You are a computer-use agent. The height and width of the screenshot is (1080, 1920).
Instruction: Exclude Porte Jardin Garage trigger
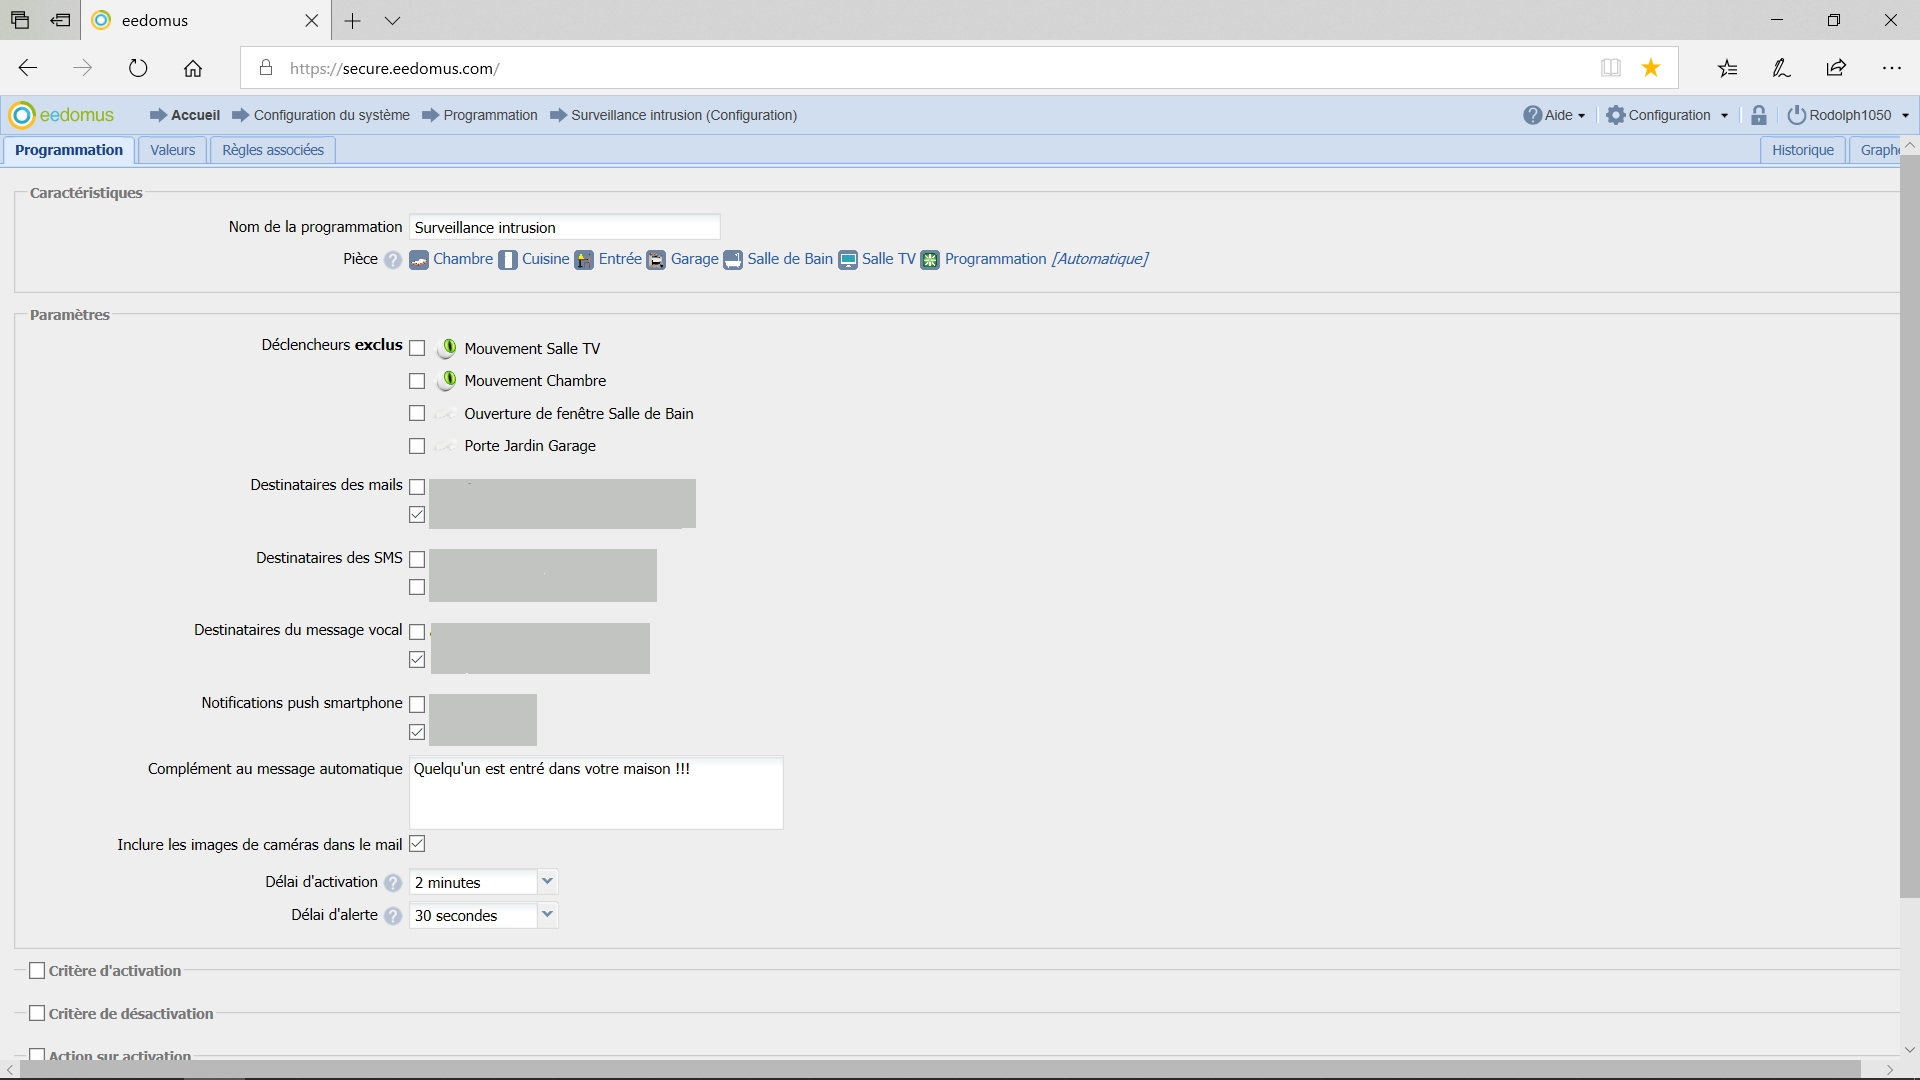(x=417, y=446)
